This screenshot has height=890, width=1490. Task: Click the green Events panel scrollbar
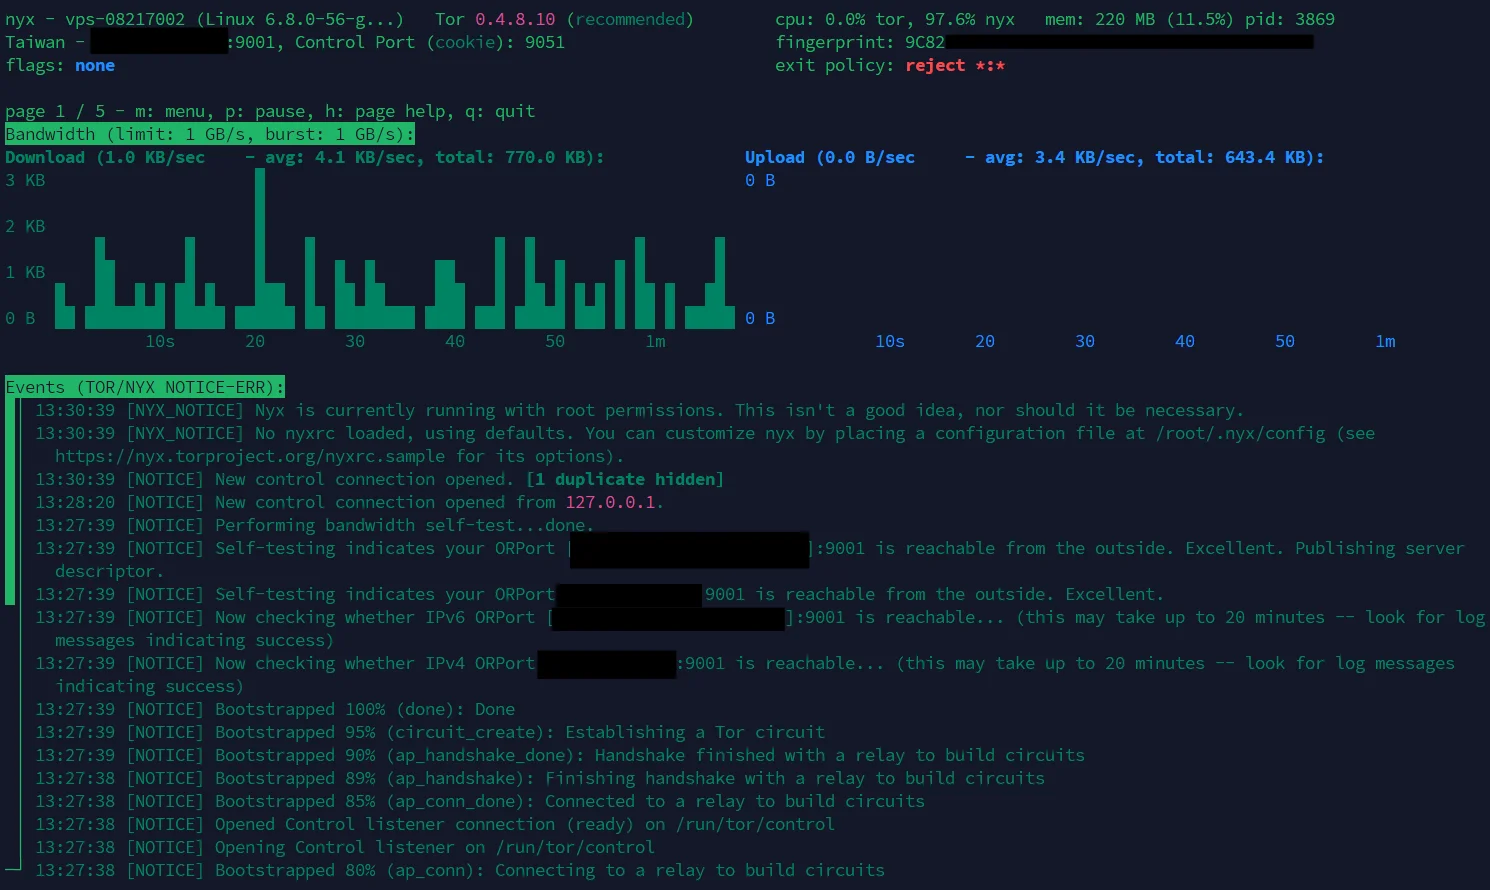pos(10,500)
